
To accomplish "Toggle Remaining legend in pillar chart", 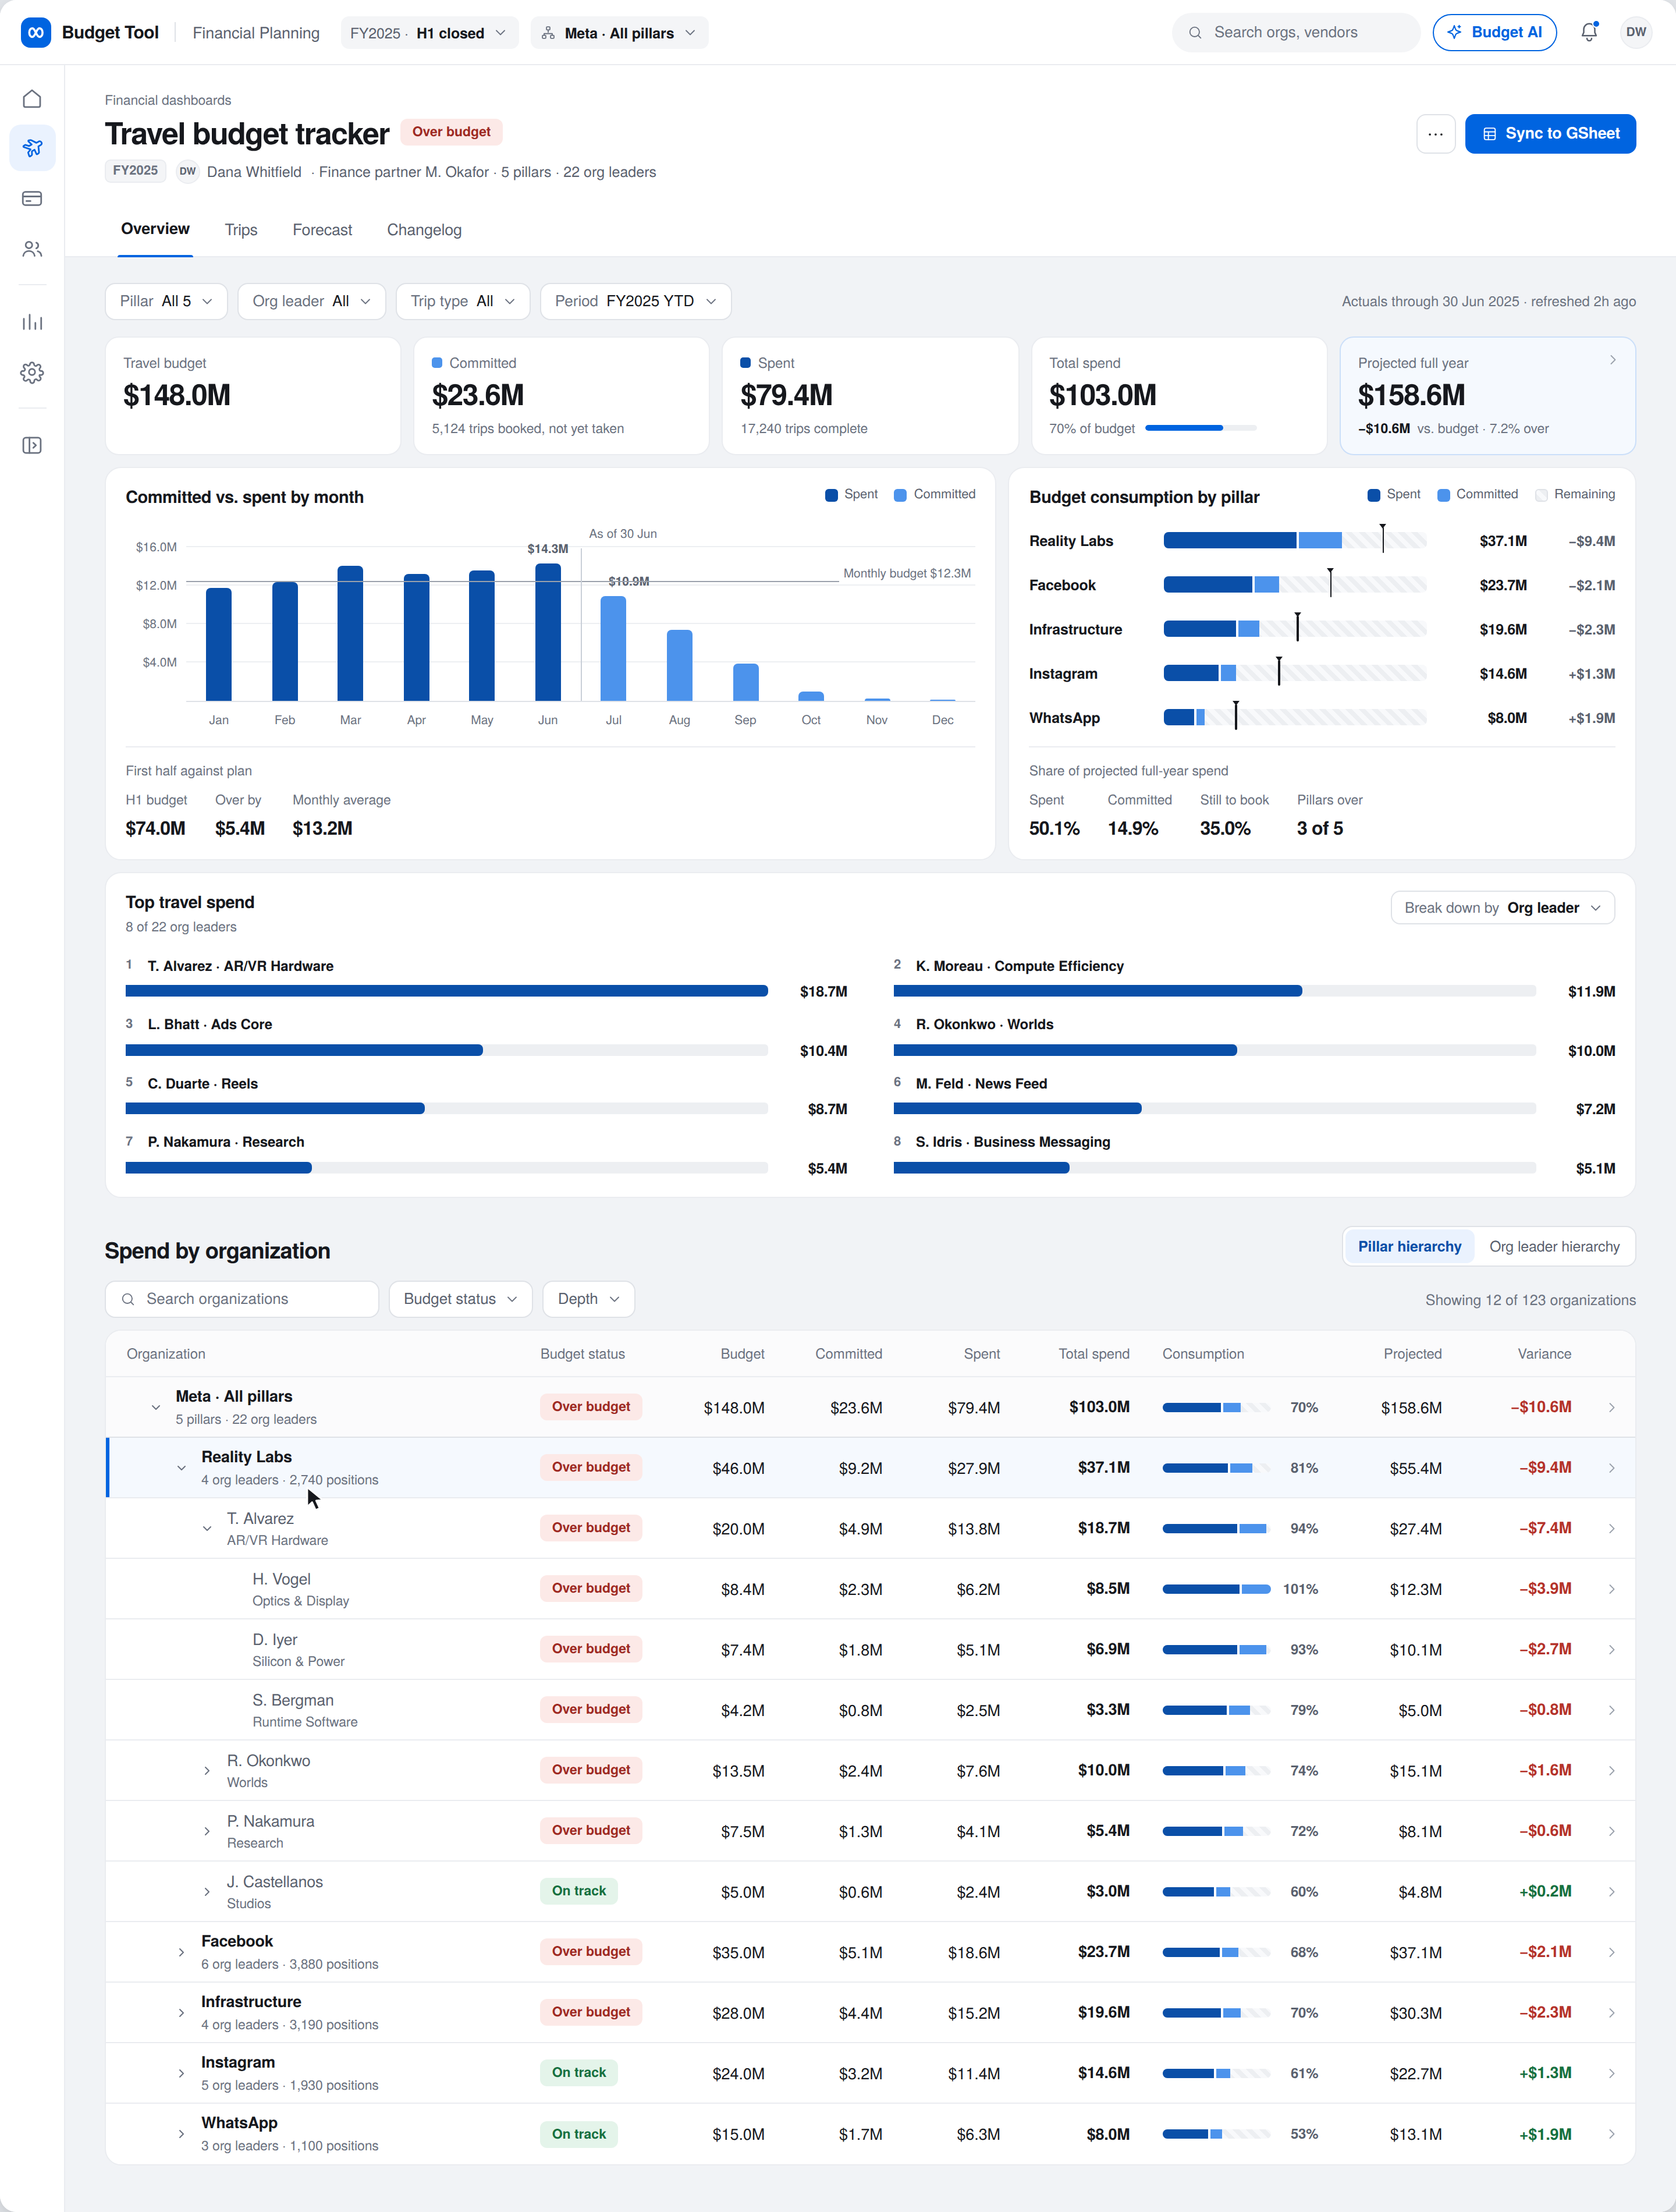I will [1575, 494].
